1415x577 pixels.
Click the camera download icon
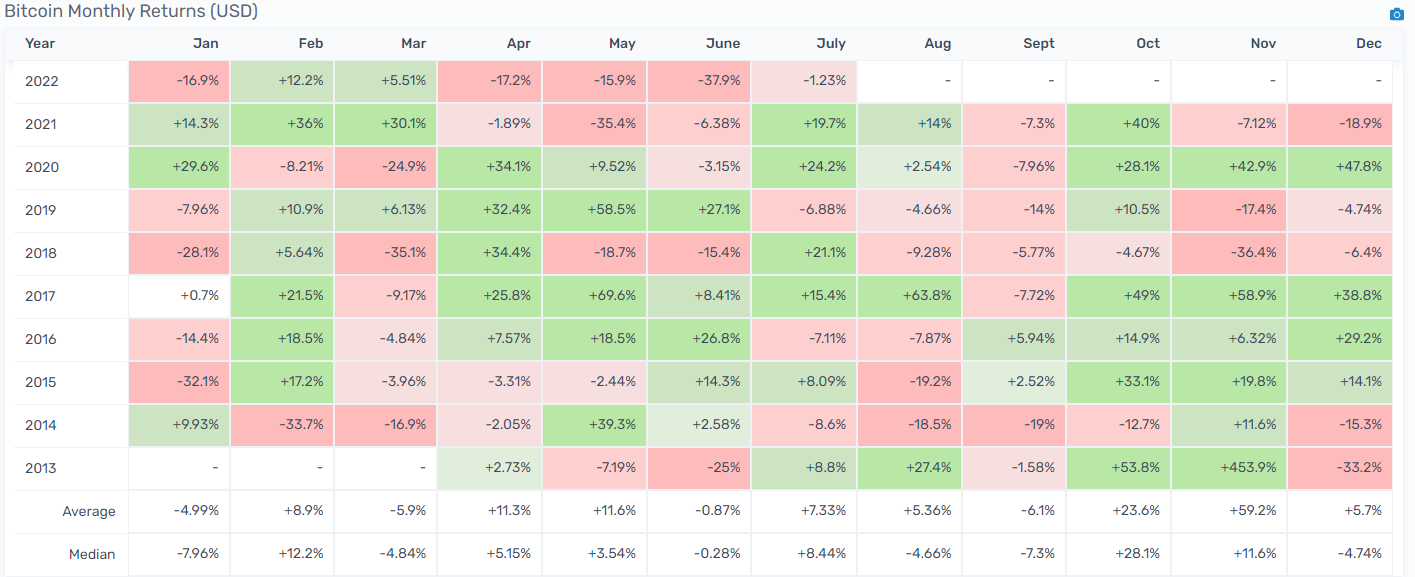coord(1397,14)
